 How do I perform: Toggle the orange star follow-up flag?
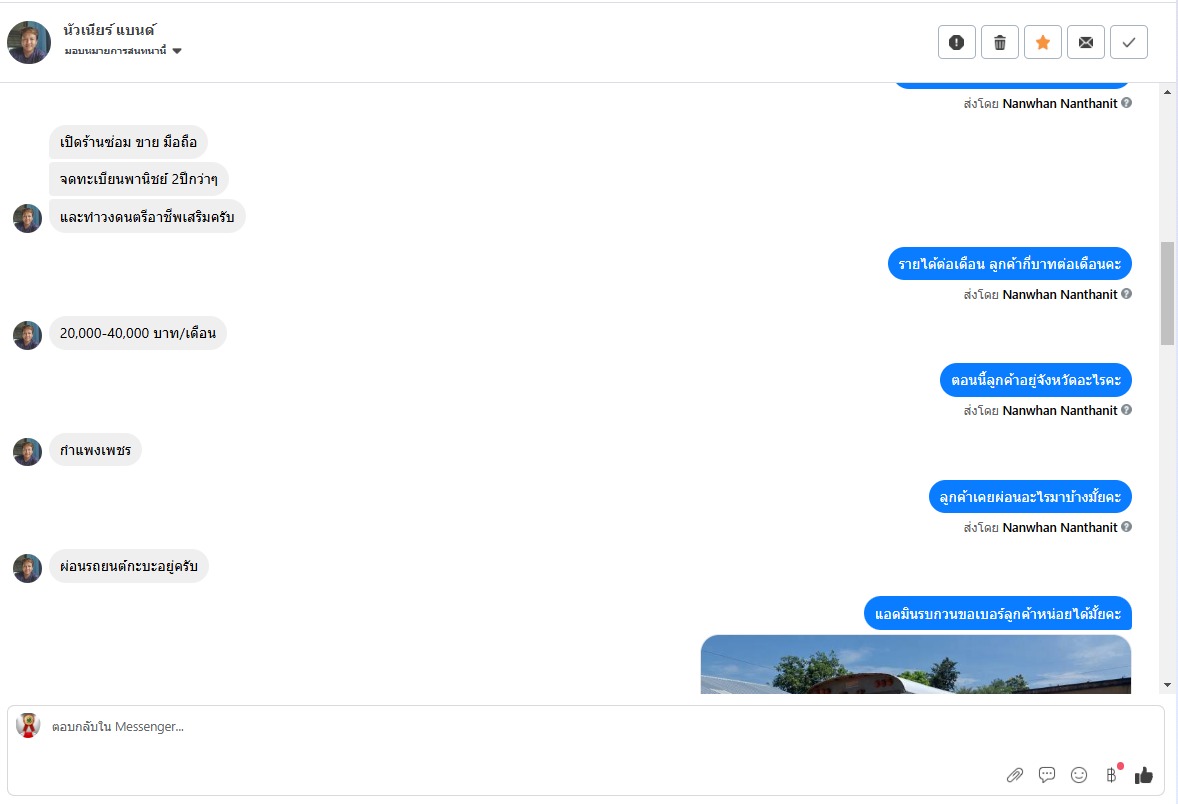(x=1043, y=42)
